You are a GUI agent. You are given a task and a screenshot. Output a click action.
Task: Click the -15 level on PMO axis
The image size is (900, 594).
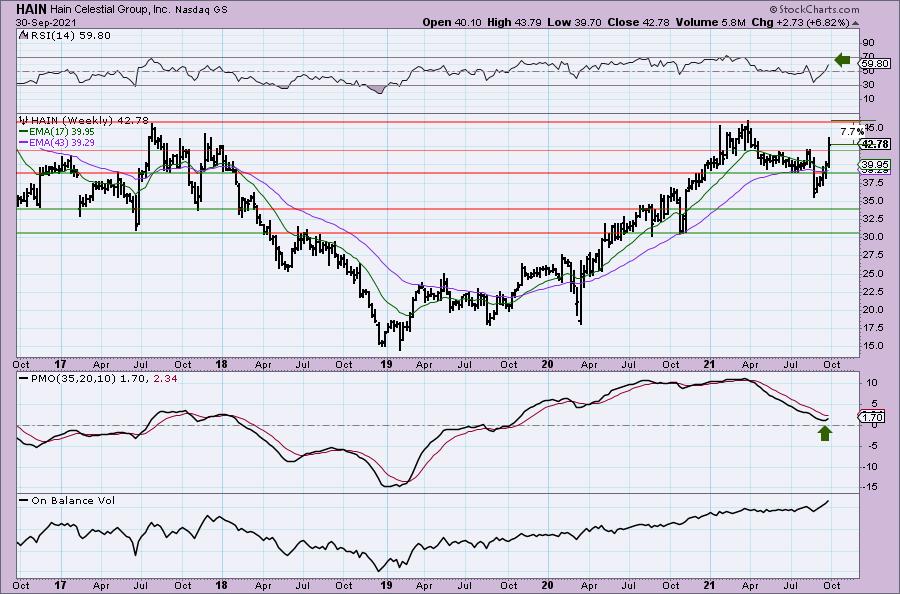[x=870, y=487]
